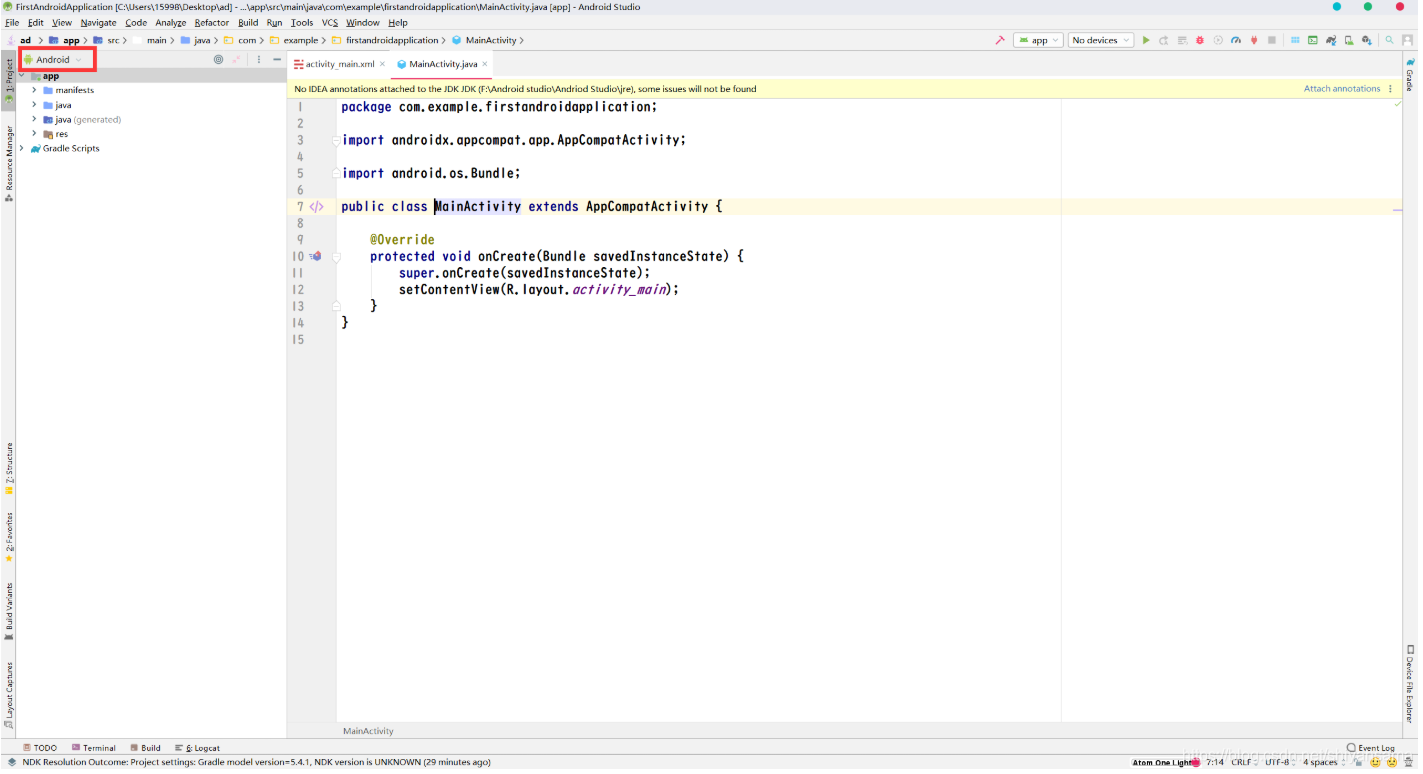The image size is (1423, 774).
Task: Open SDK Manager download icon
Action: point(1367,40)
